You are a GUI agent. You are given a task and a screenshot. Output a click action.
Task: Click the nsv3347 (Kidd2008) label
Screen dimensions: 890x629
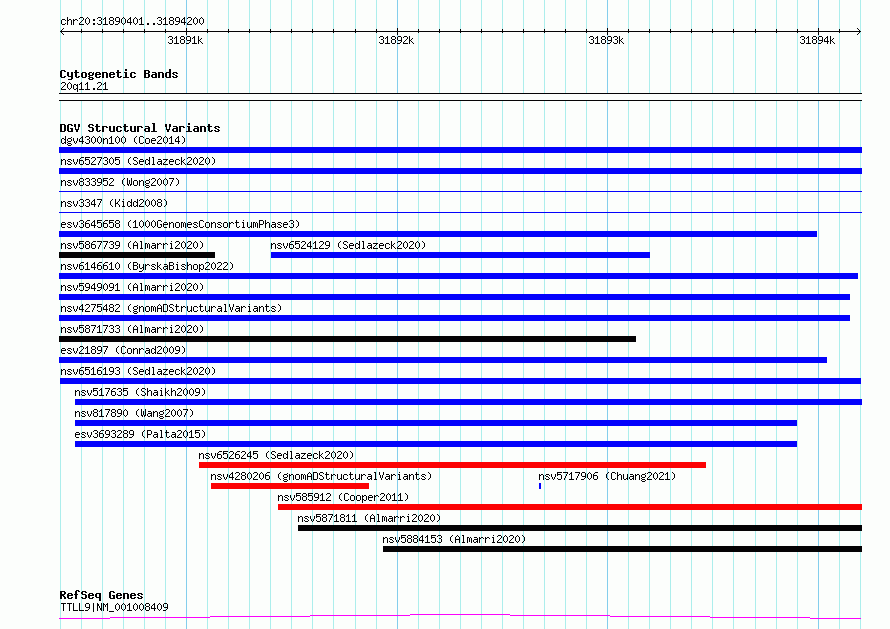[114, 203]
